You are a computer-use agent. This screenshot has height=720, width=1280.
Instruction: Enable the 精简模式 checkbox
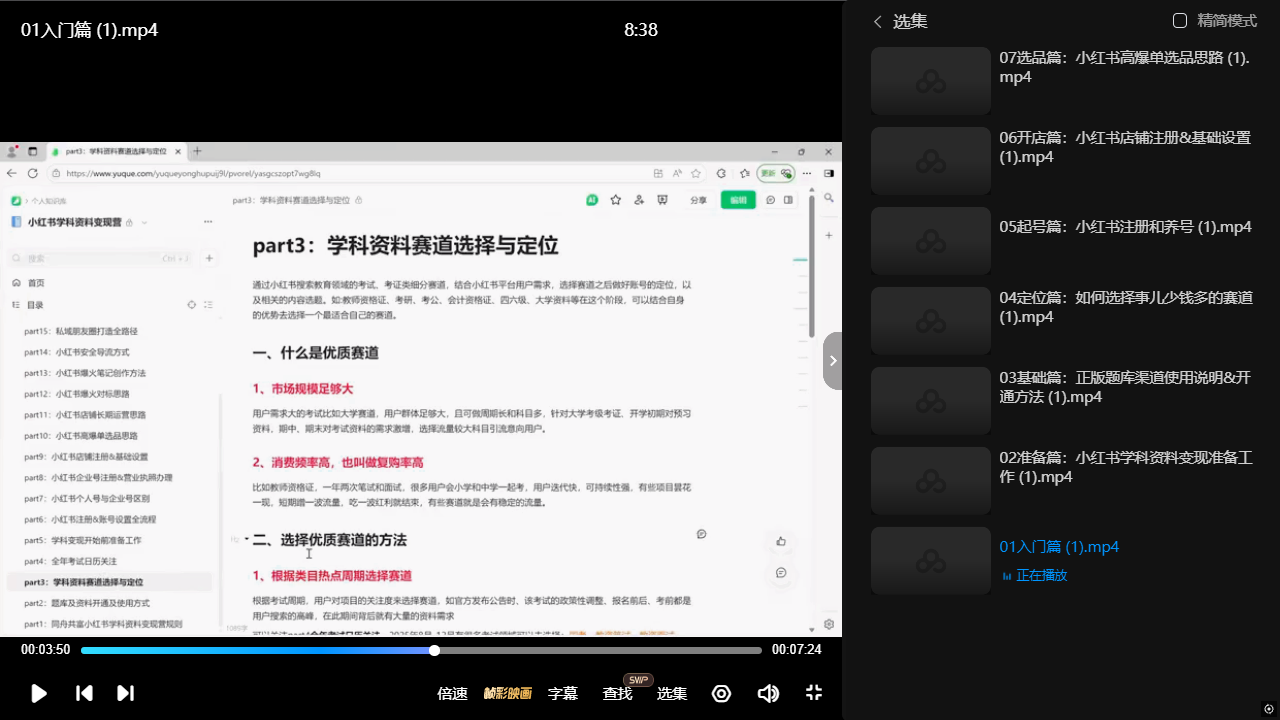(1180, 21)
